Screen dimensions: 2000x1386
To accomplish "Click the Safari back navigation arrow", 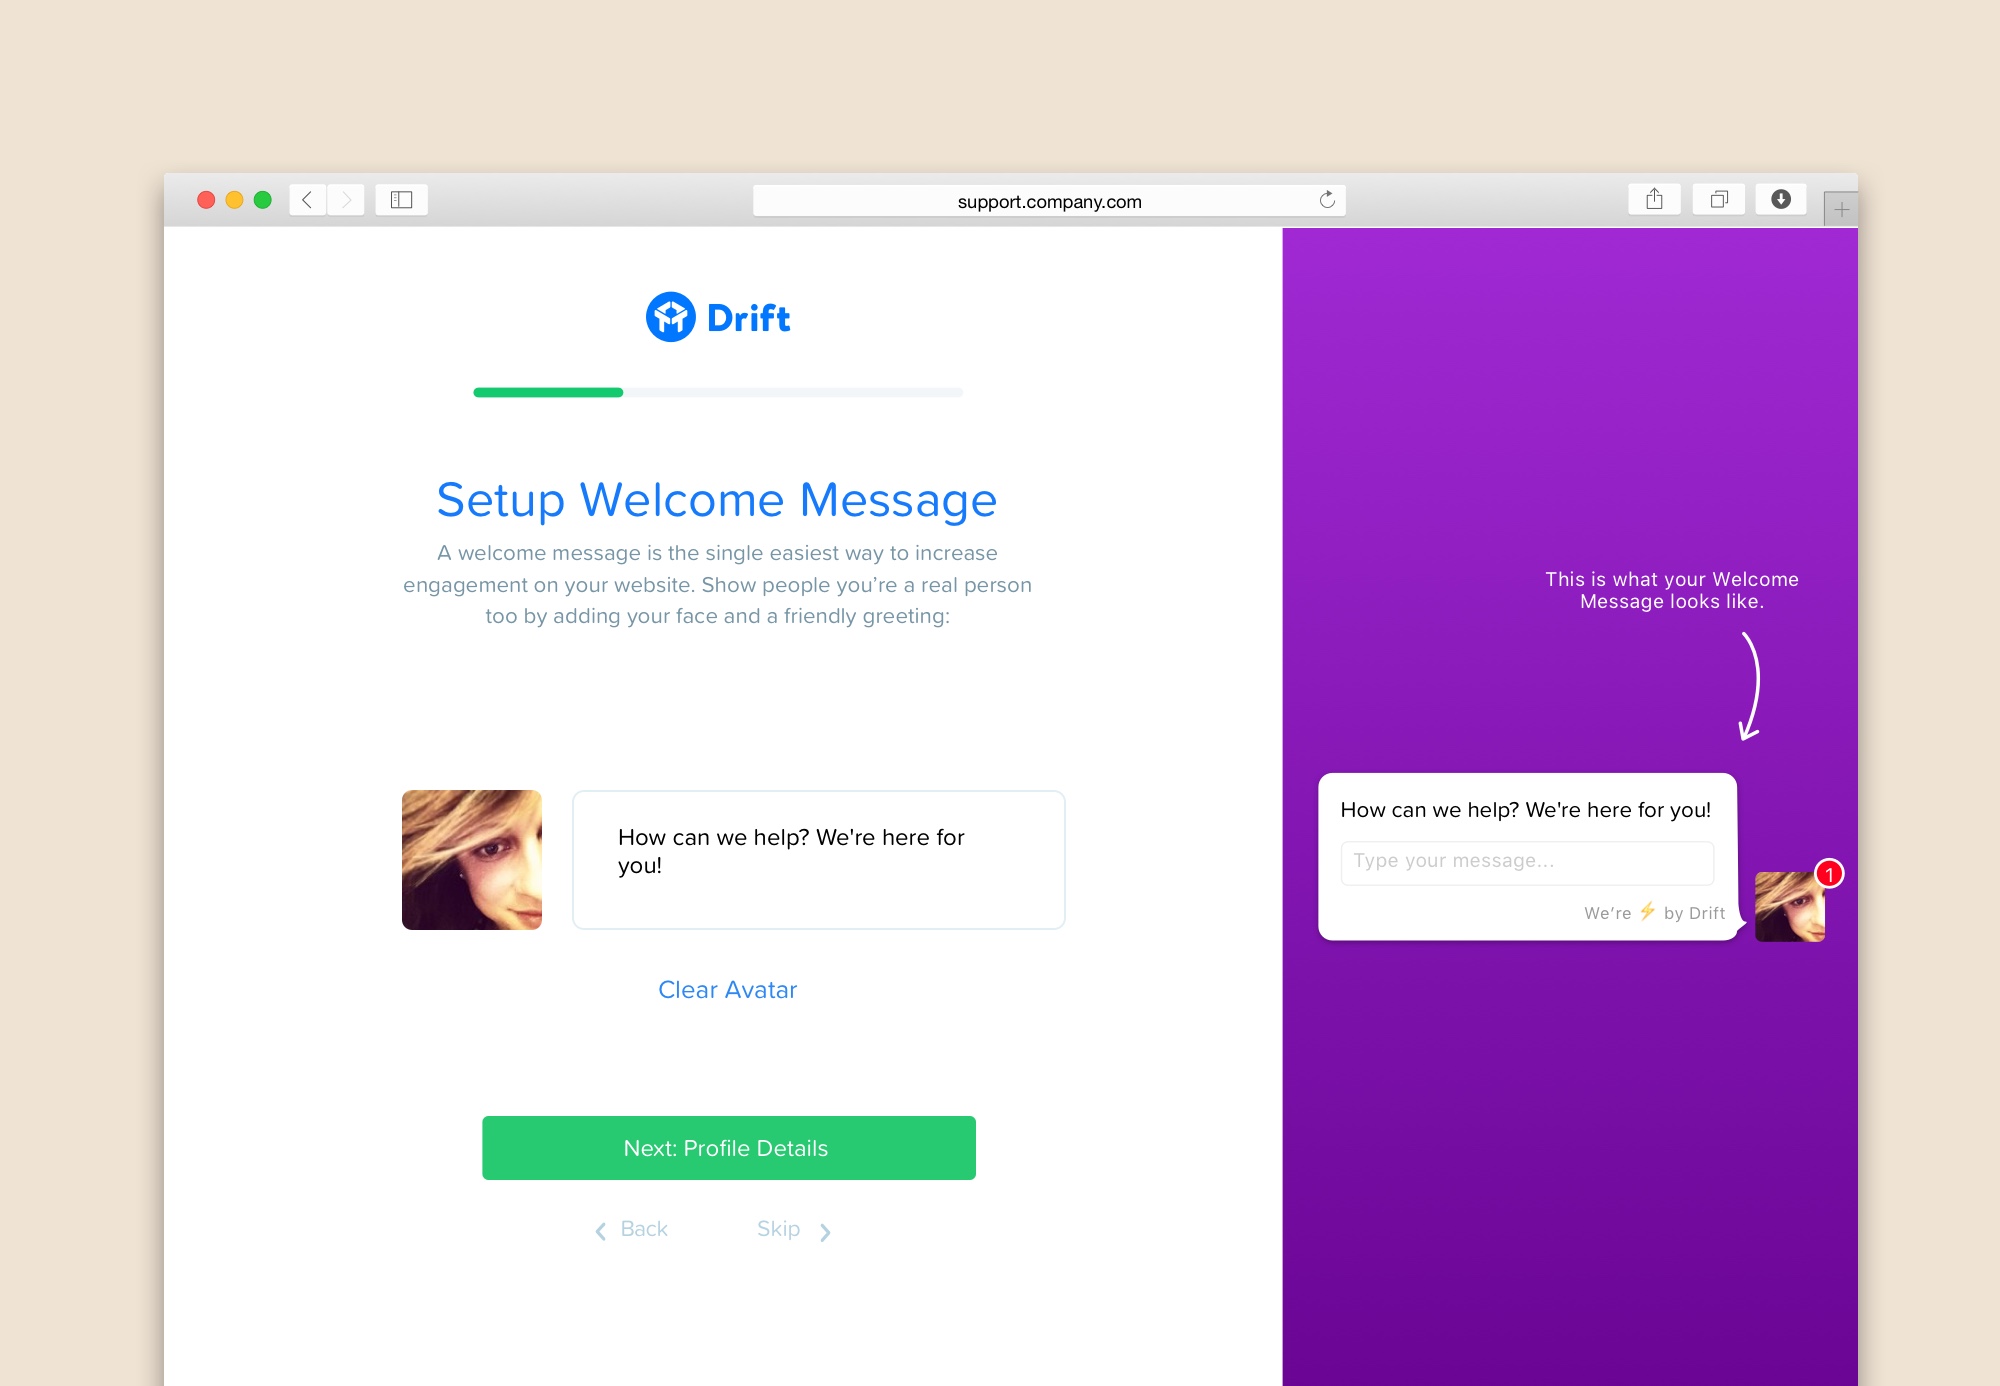I will [x=307, y=200].
